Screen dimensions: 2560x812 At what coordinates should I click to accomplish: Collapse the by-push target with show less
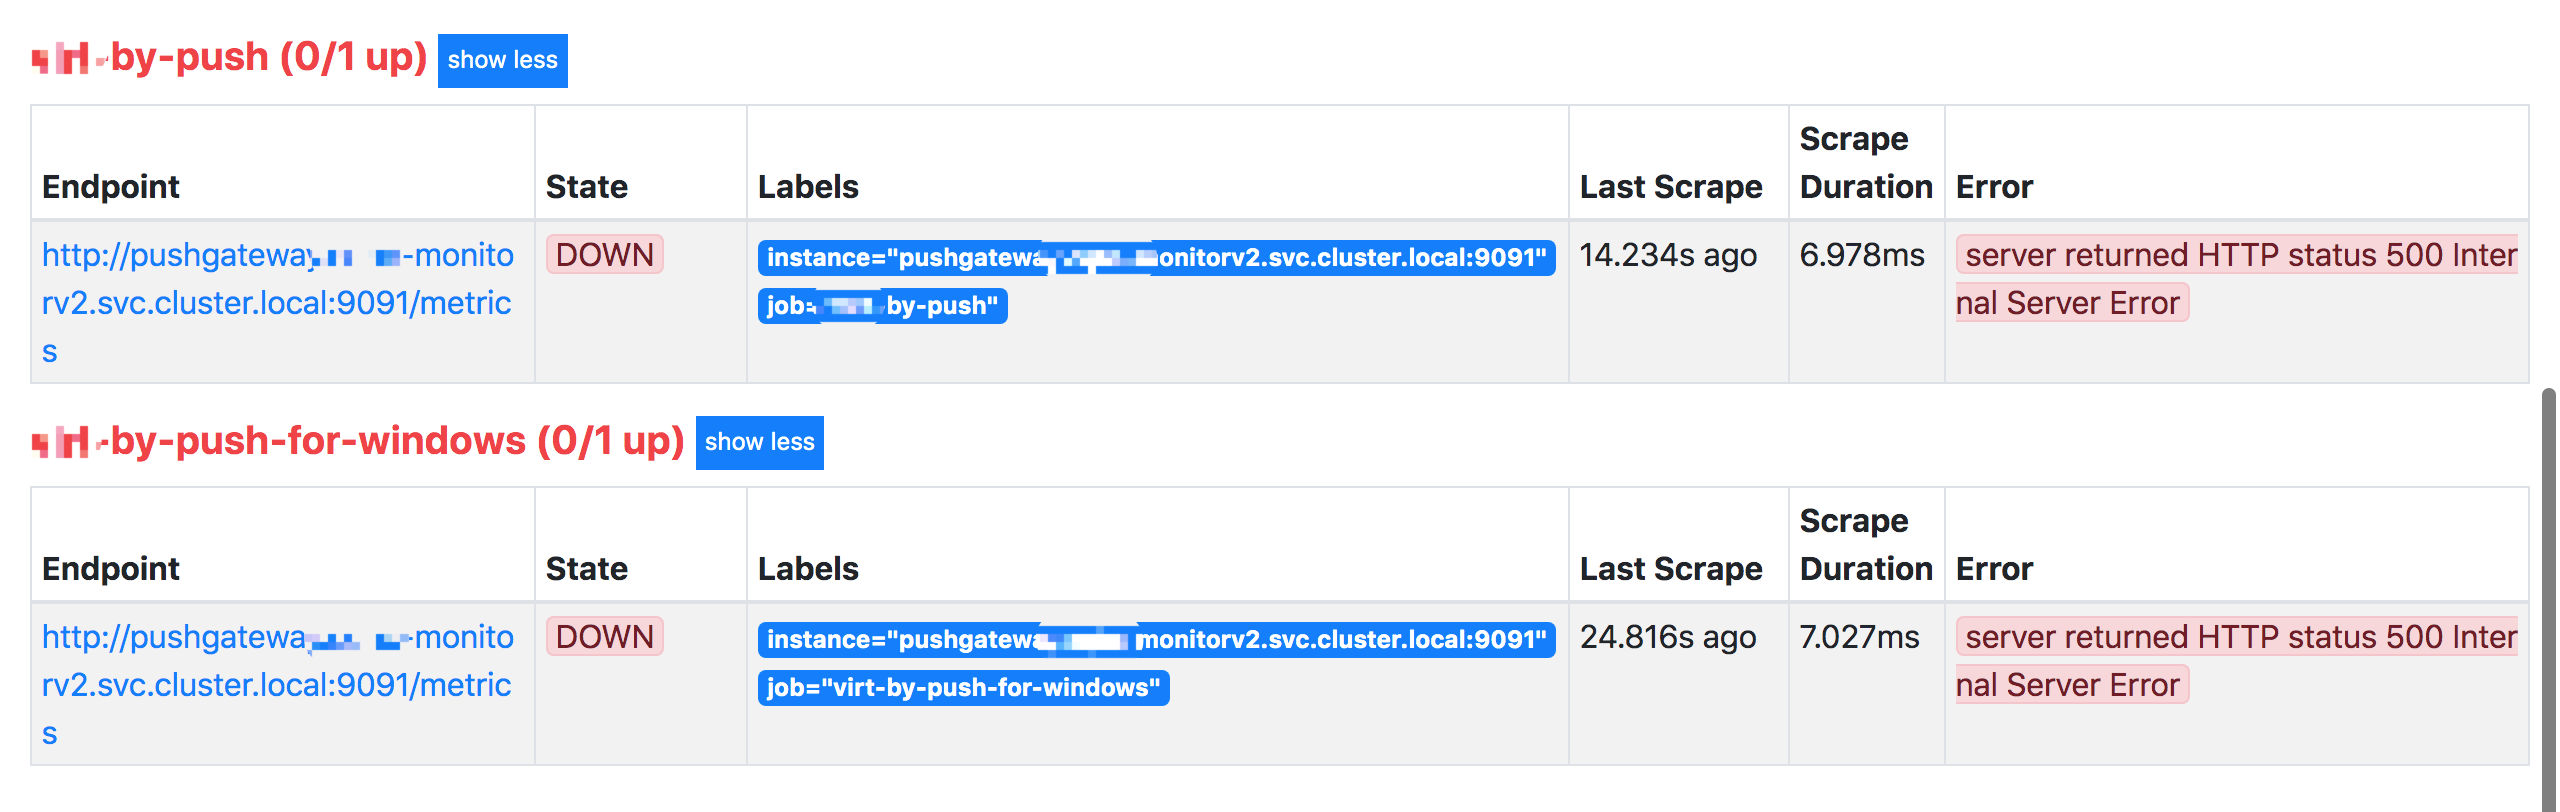point(502,60)
